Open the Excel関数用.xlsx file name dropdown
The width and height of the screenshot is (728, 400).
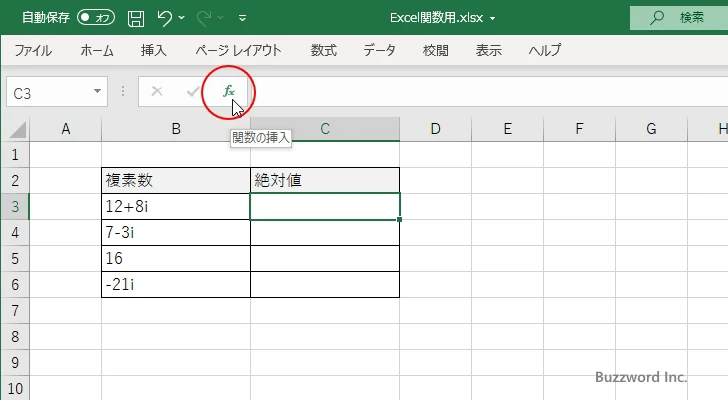492,19
